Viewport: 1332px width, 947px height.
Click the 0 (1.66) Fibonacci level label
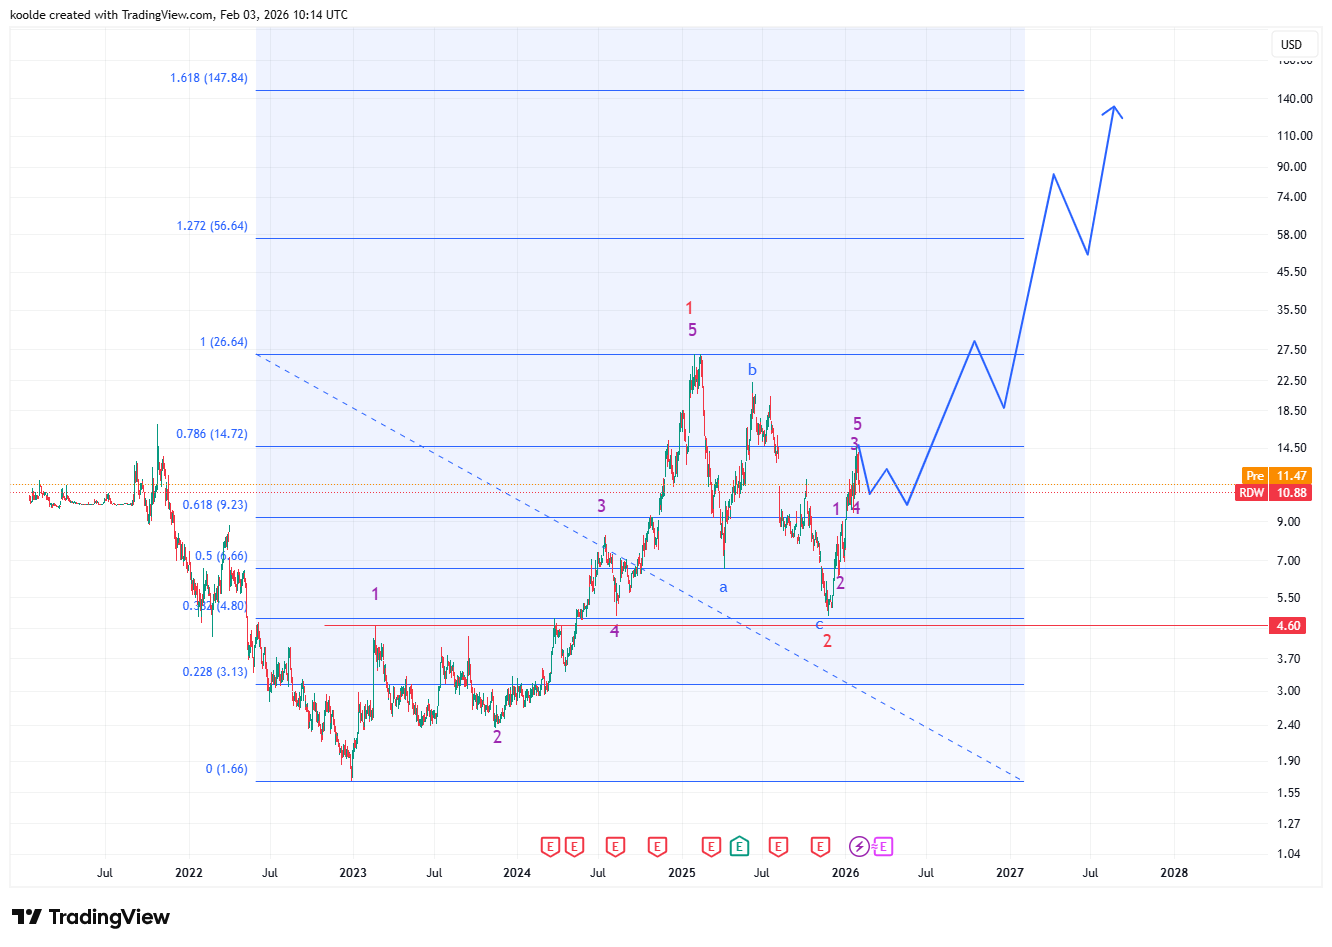click(226, 769)
